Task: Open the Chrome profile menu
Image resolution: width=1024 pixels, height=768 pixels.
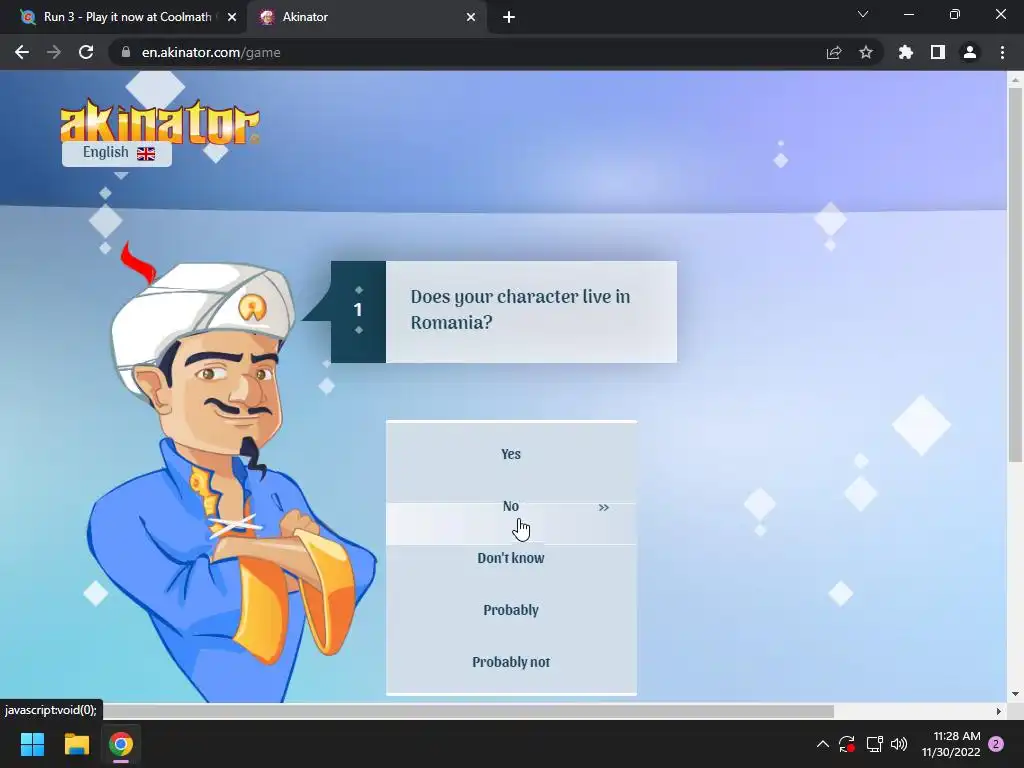Action: point(970,52)
